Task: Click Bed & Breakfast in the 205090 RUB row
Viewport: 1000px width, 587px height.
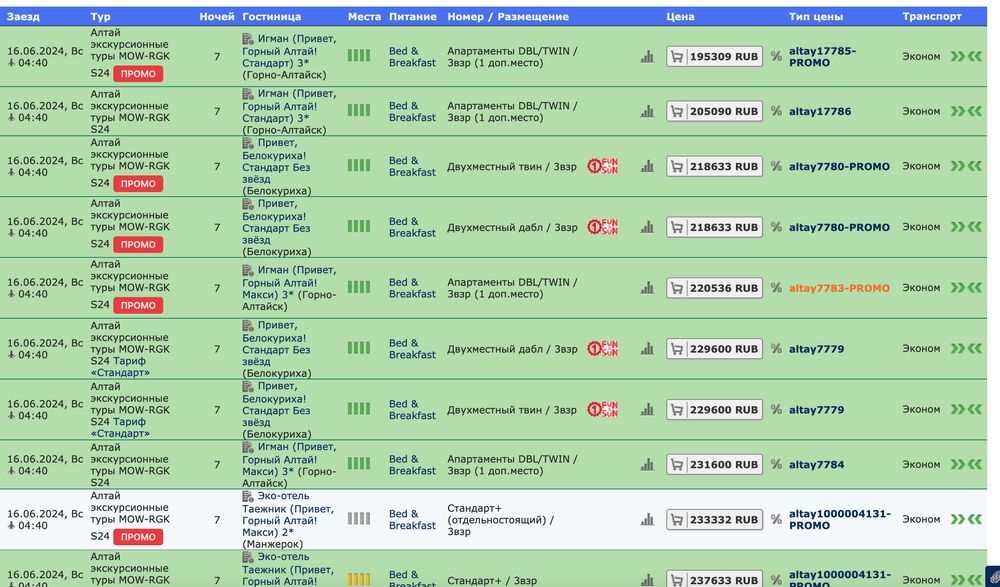Action: point(412,112)
